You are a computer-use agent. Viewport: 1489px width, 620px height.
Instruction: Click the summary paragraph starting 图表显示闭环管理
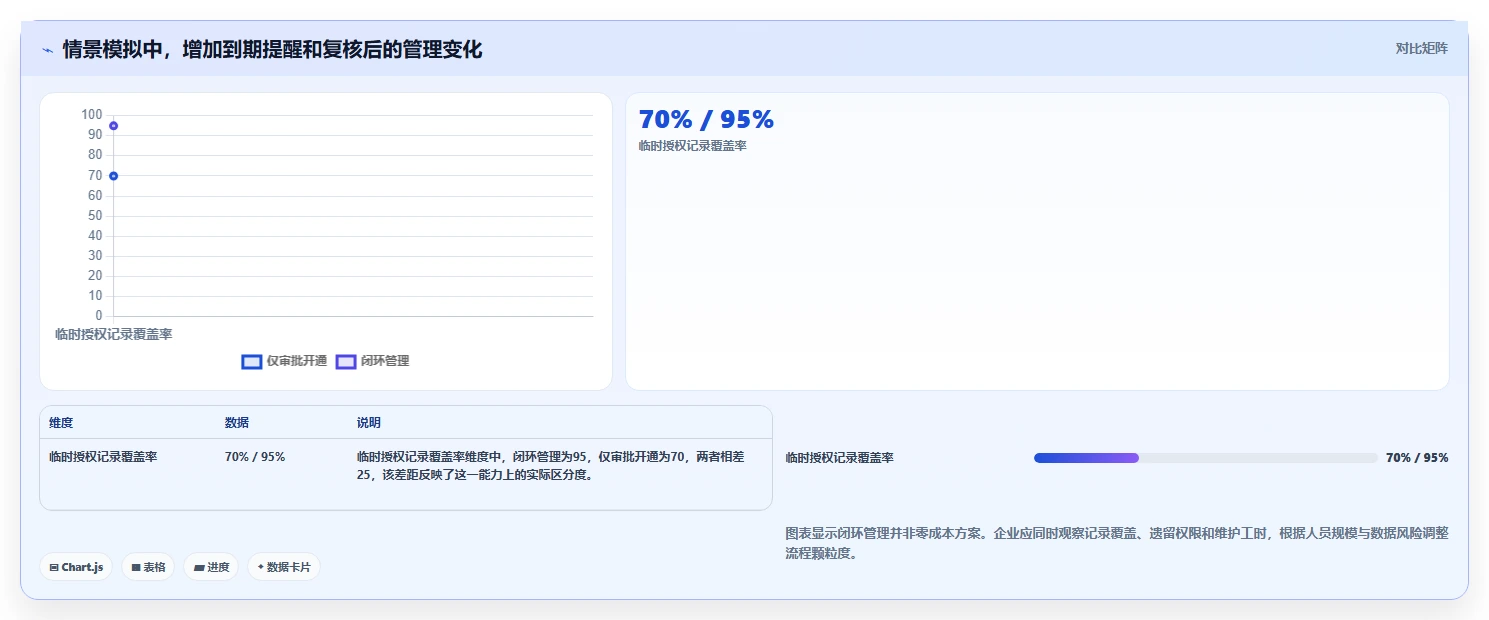(x=1117, y=544)
